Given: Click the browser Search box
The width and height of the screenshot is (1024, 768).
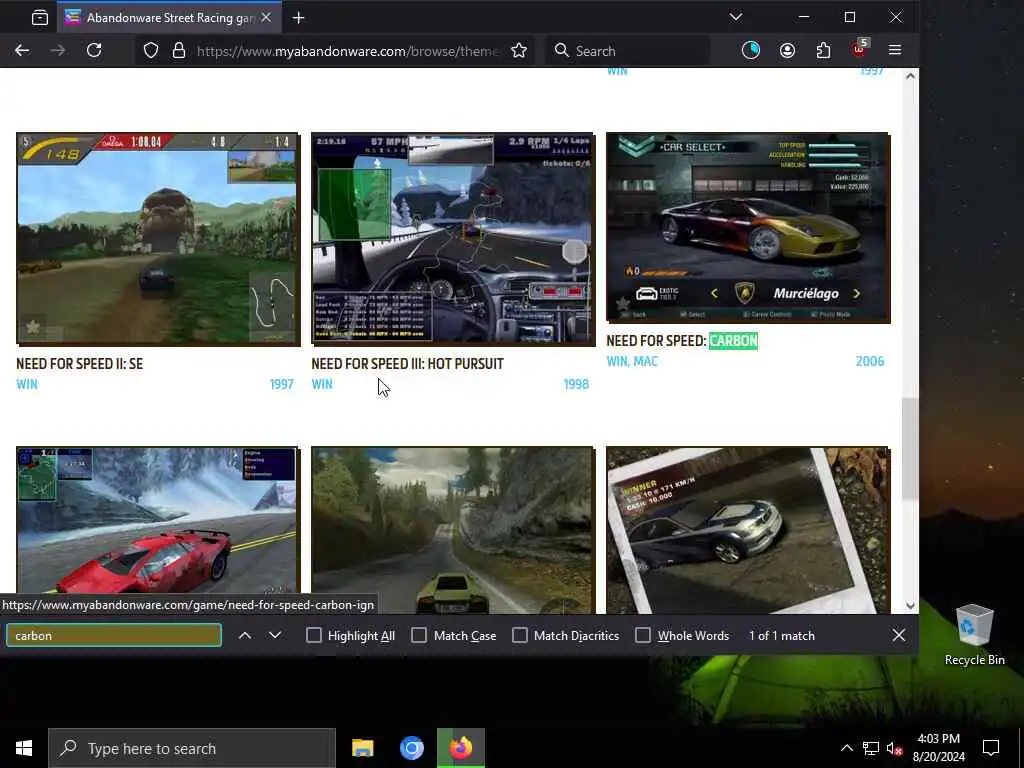Looking at the screenshot, I should (x=627, y=51).
